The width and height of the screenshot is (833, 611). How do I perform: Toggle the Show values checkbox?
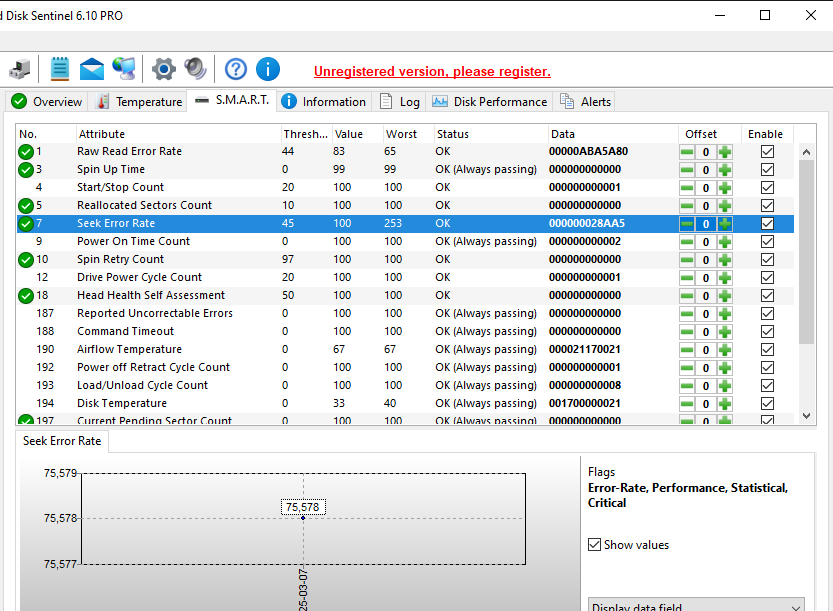click(x=595, y=545)
